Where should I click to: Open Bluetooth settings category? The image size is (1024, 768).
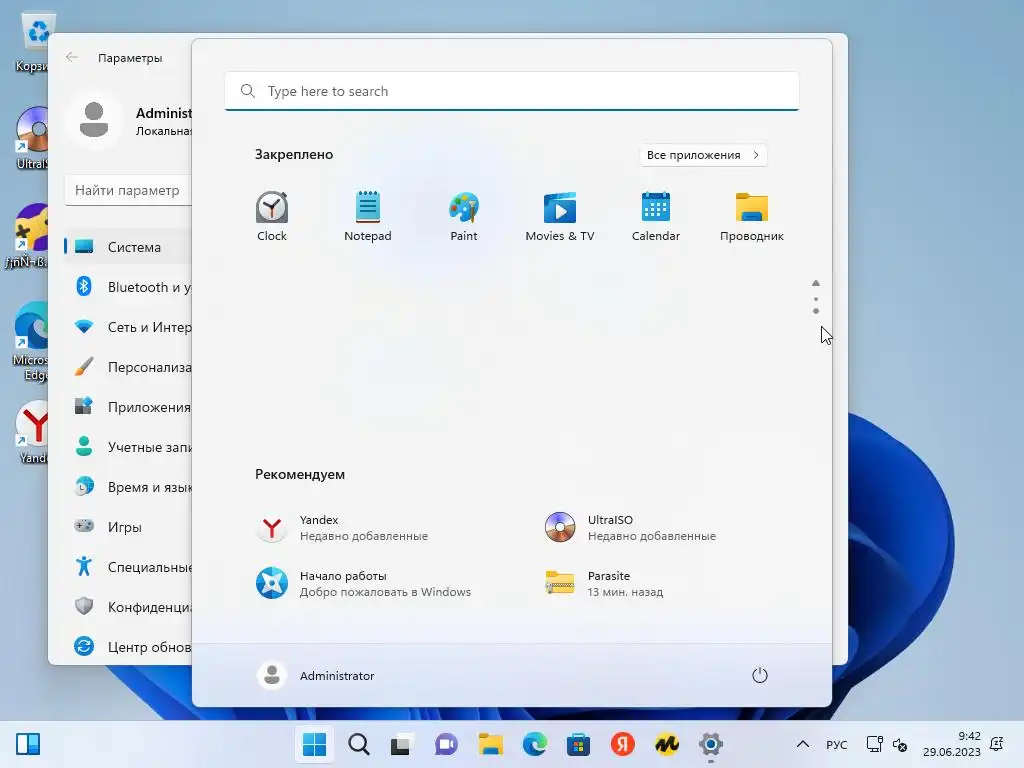point(128,287)
